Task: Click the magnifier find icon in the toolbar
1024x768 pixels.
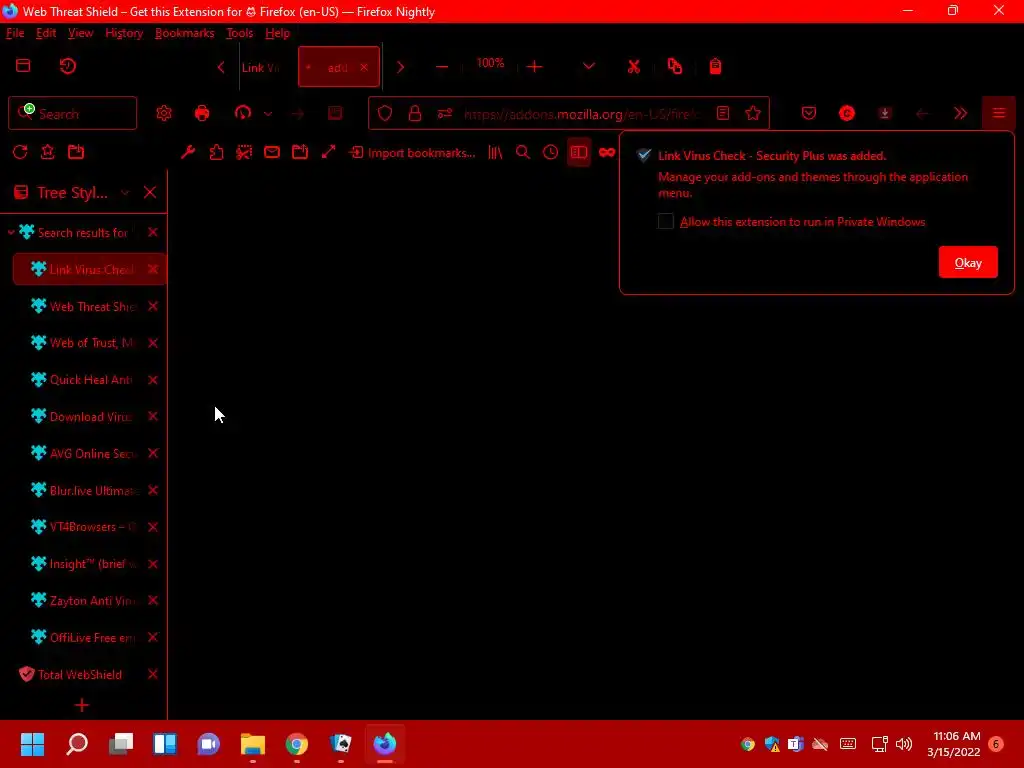Action: 522,152
